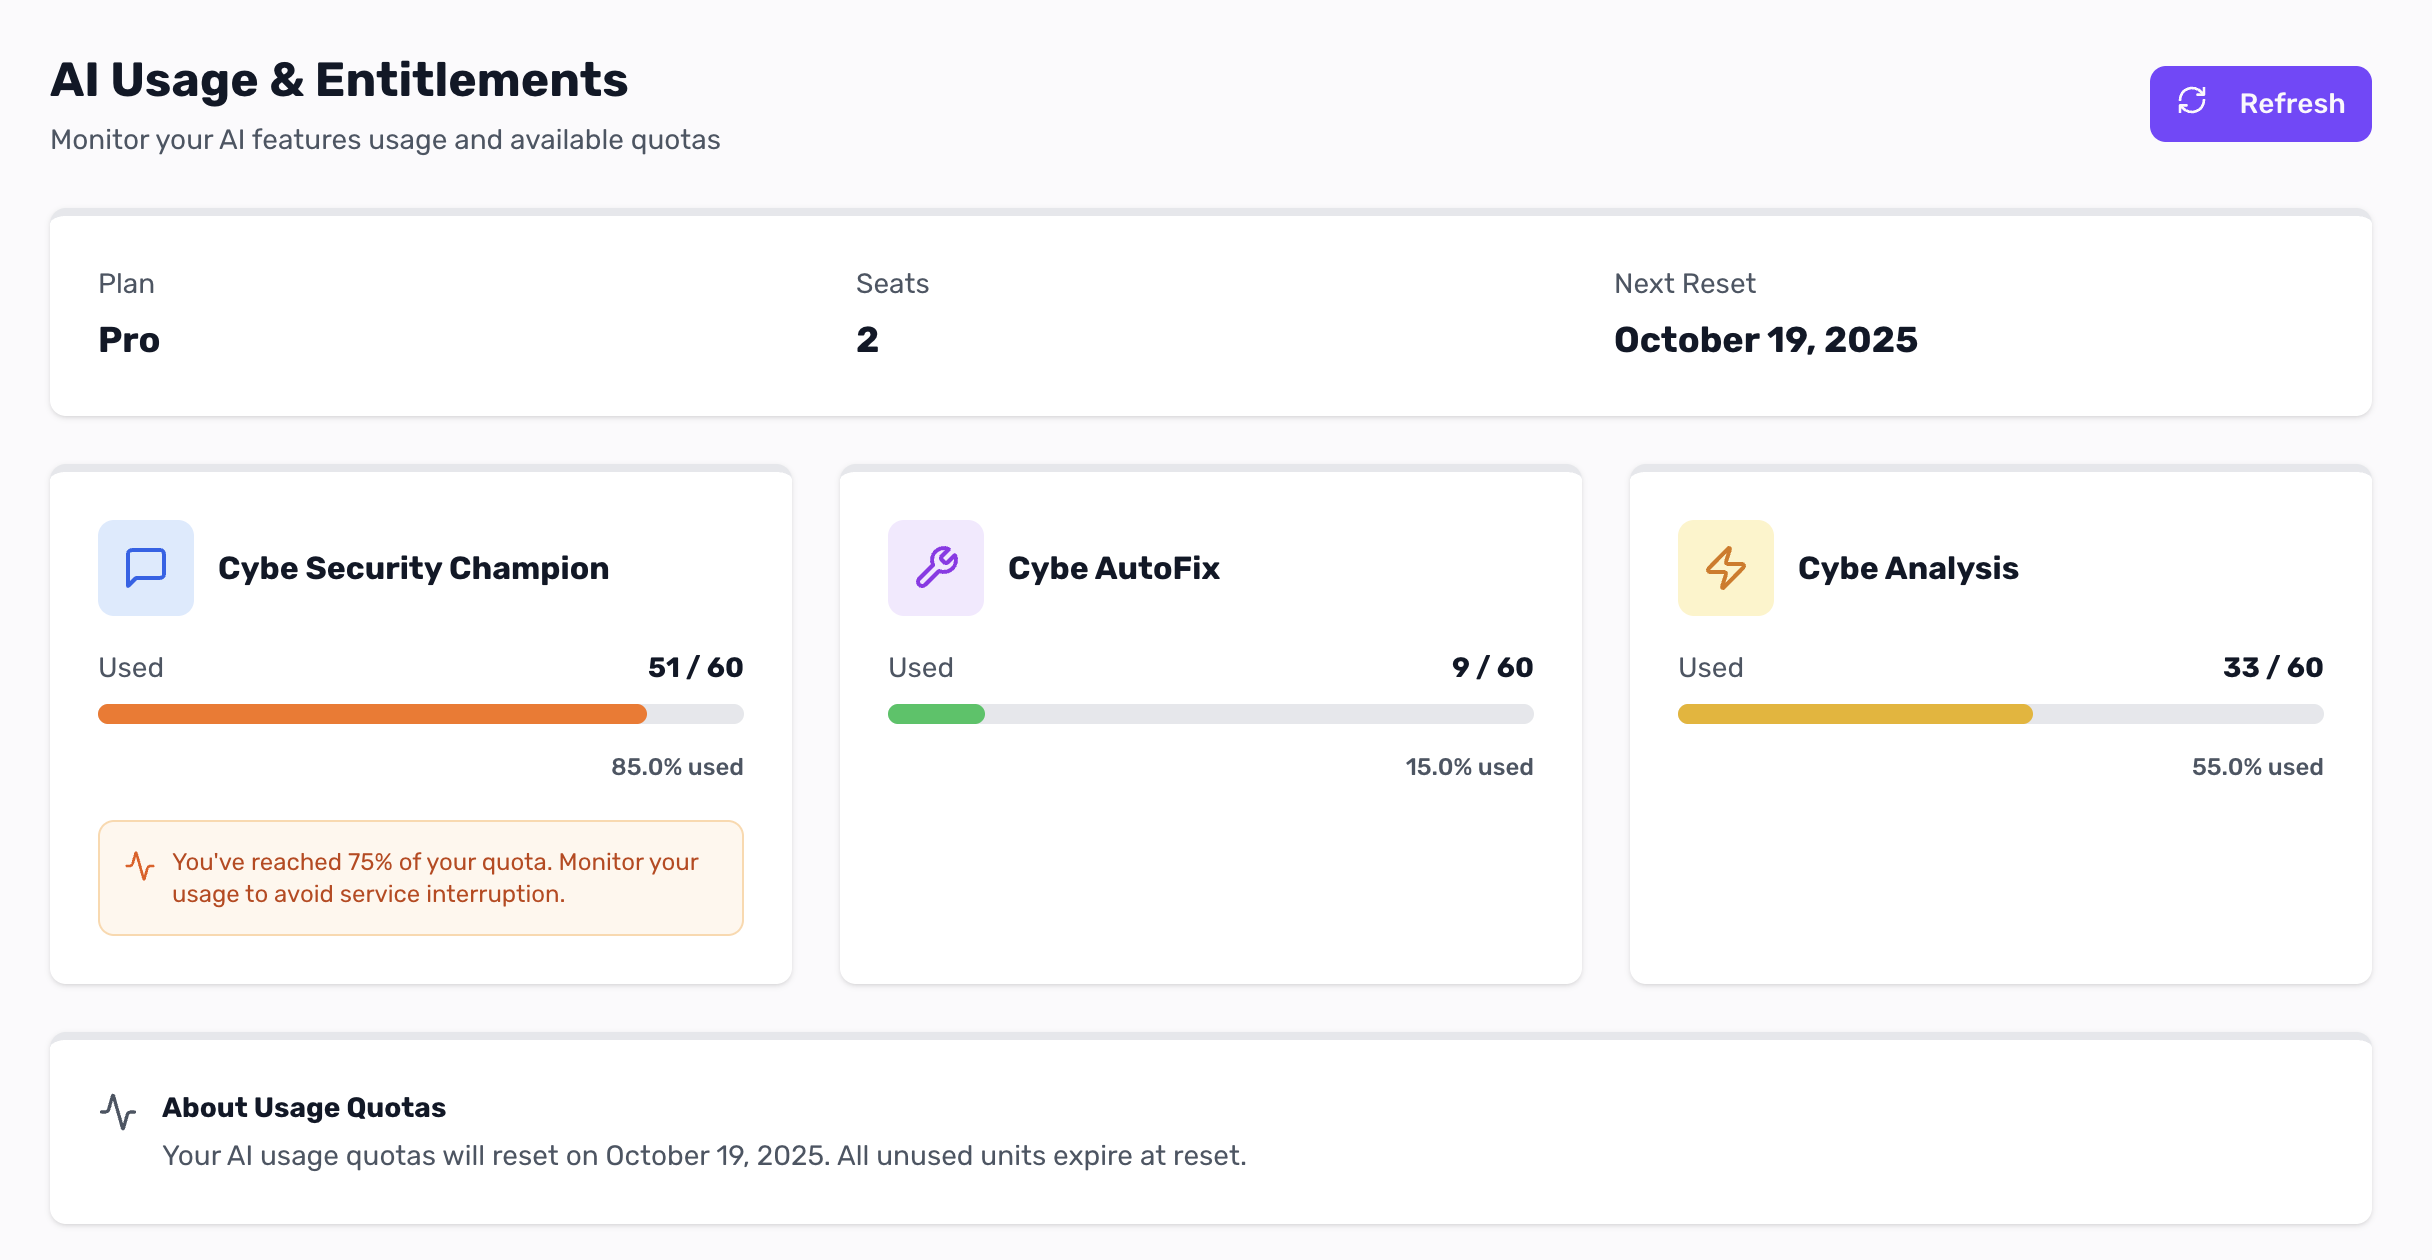Click the quota warning message banner

coord(420,877)
